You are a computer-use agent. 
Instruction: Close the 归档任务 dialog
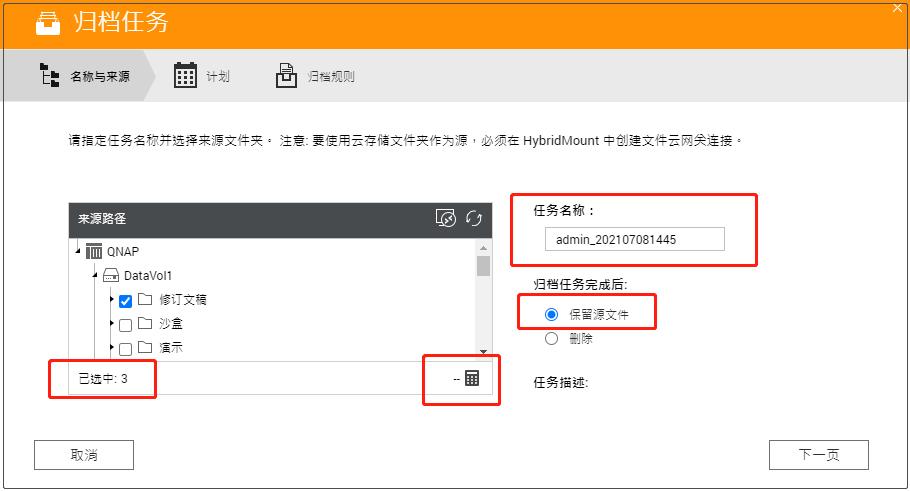pyautogui.click(x=897, y=8)
